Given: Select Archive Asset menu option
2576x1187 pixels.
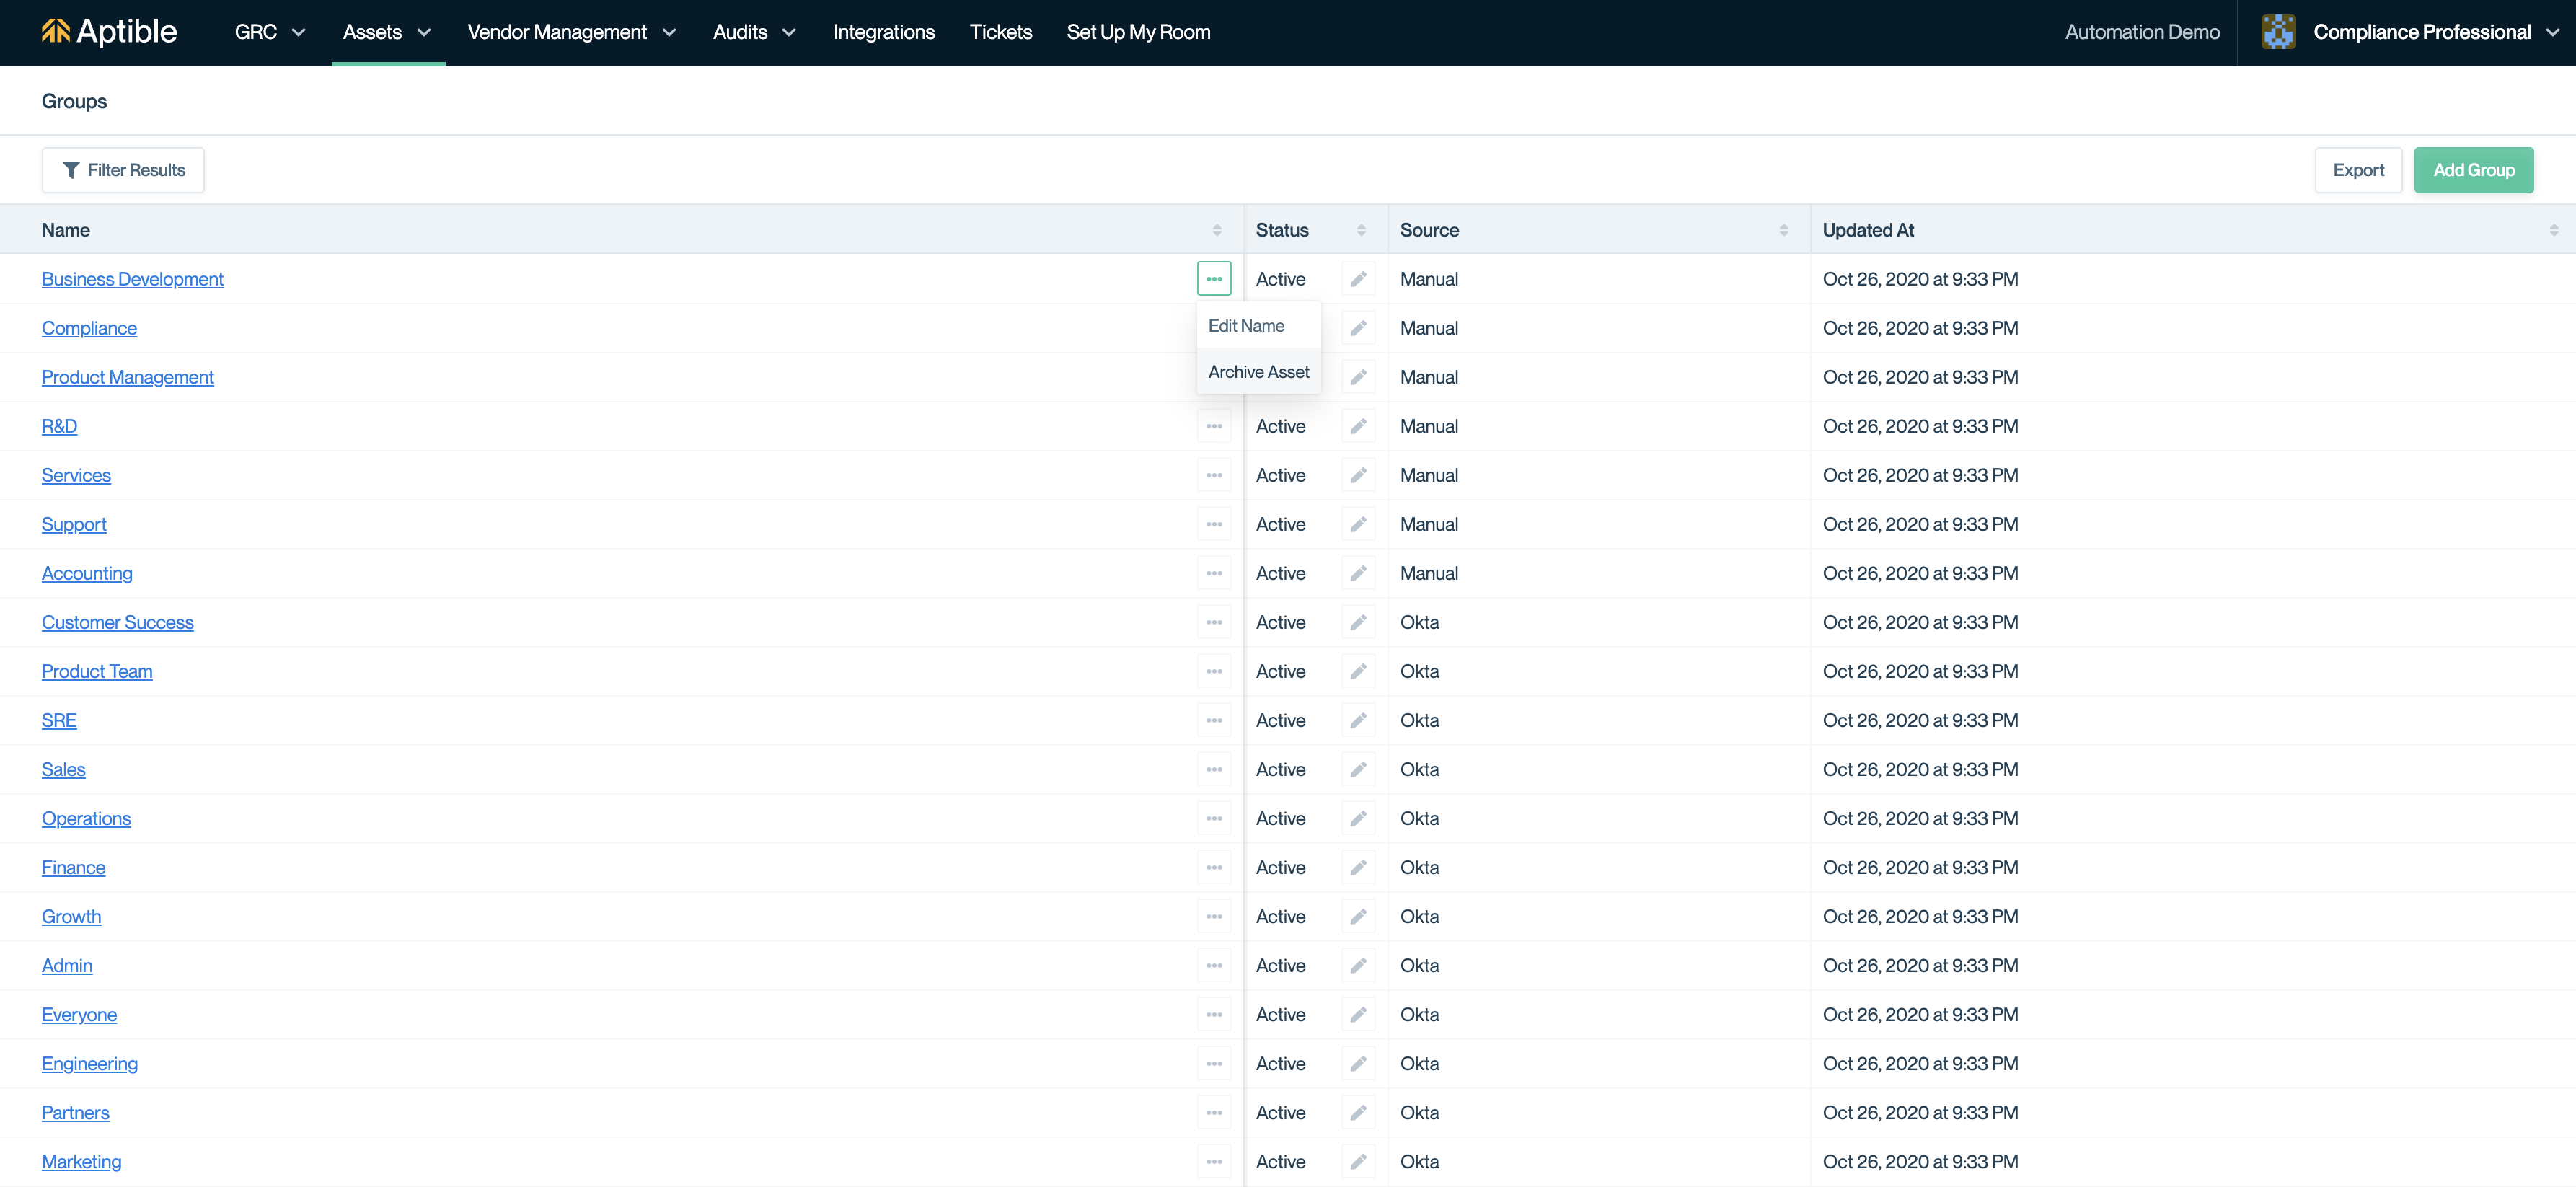Looking at the screenshot, I should [1258, 371].
